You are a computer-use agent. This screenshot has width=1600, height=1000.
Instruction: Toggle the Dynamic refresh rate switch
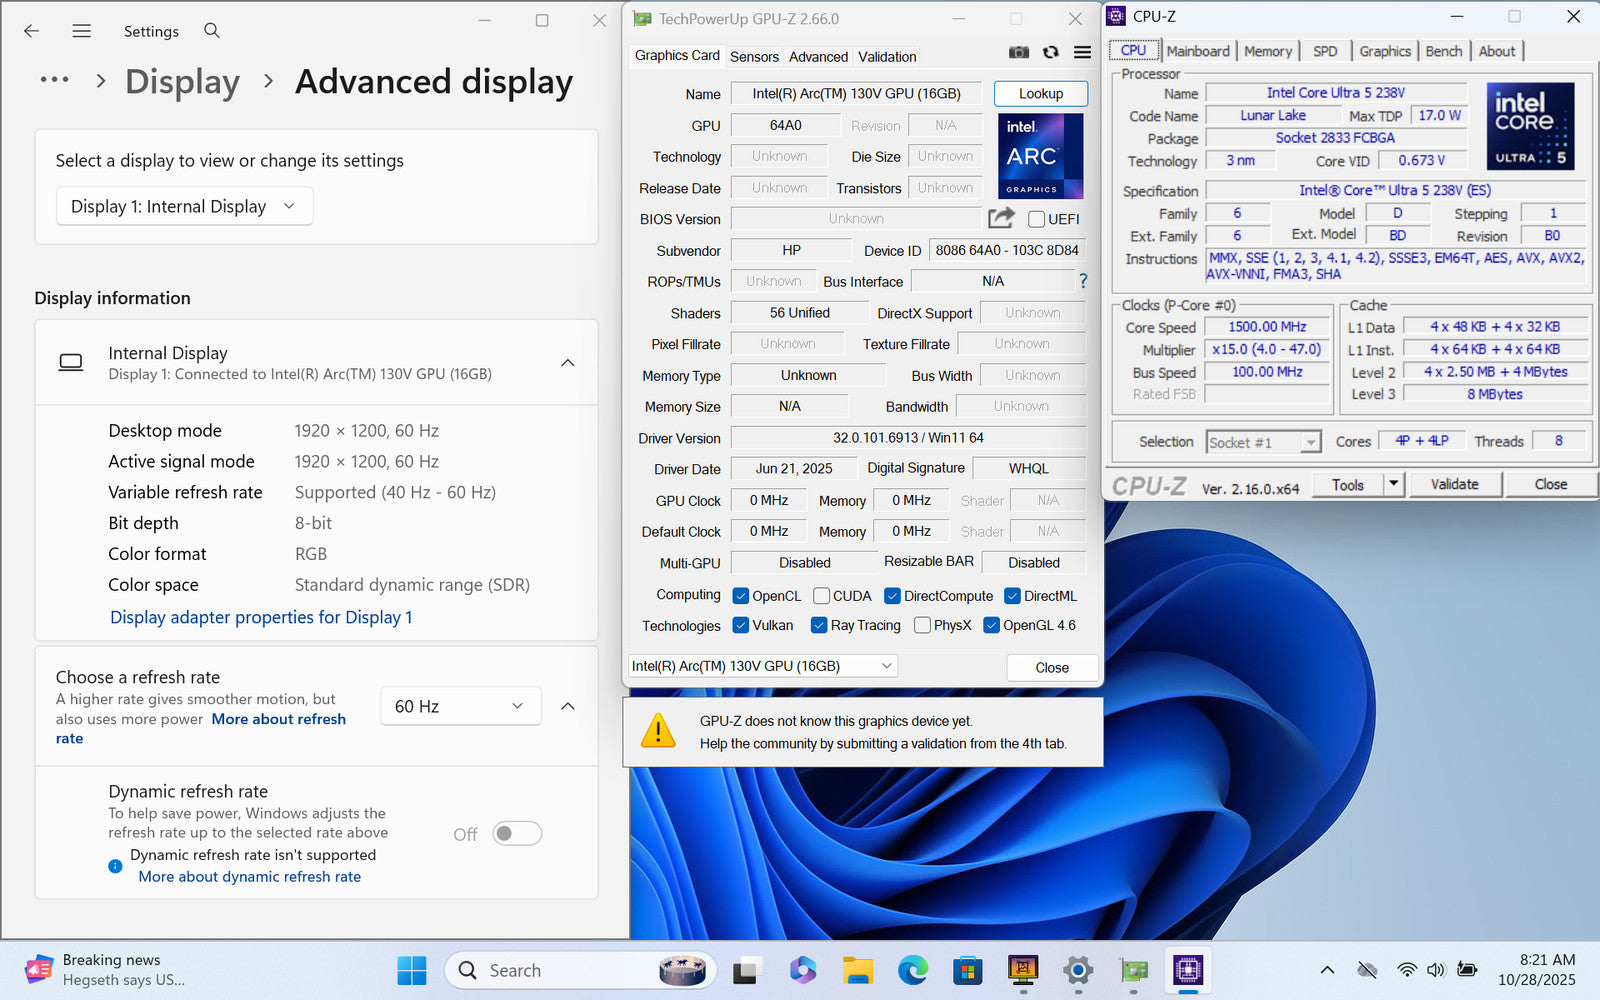click(x=517, y=834)
